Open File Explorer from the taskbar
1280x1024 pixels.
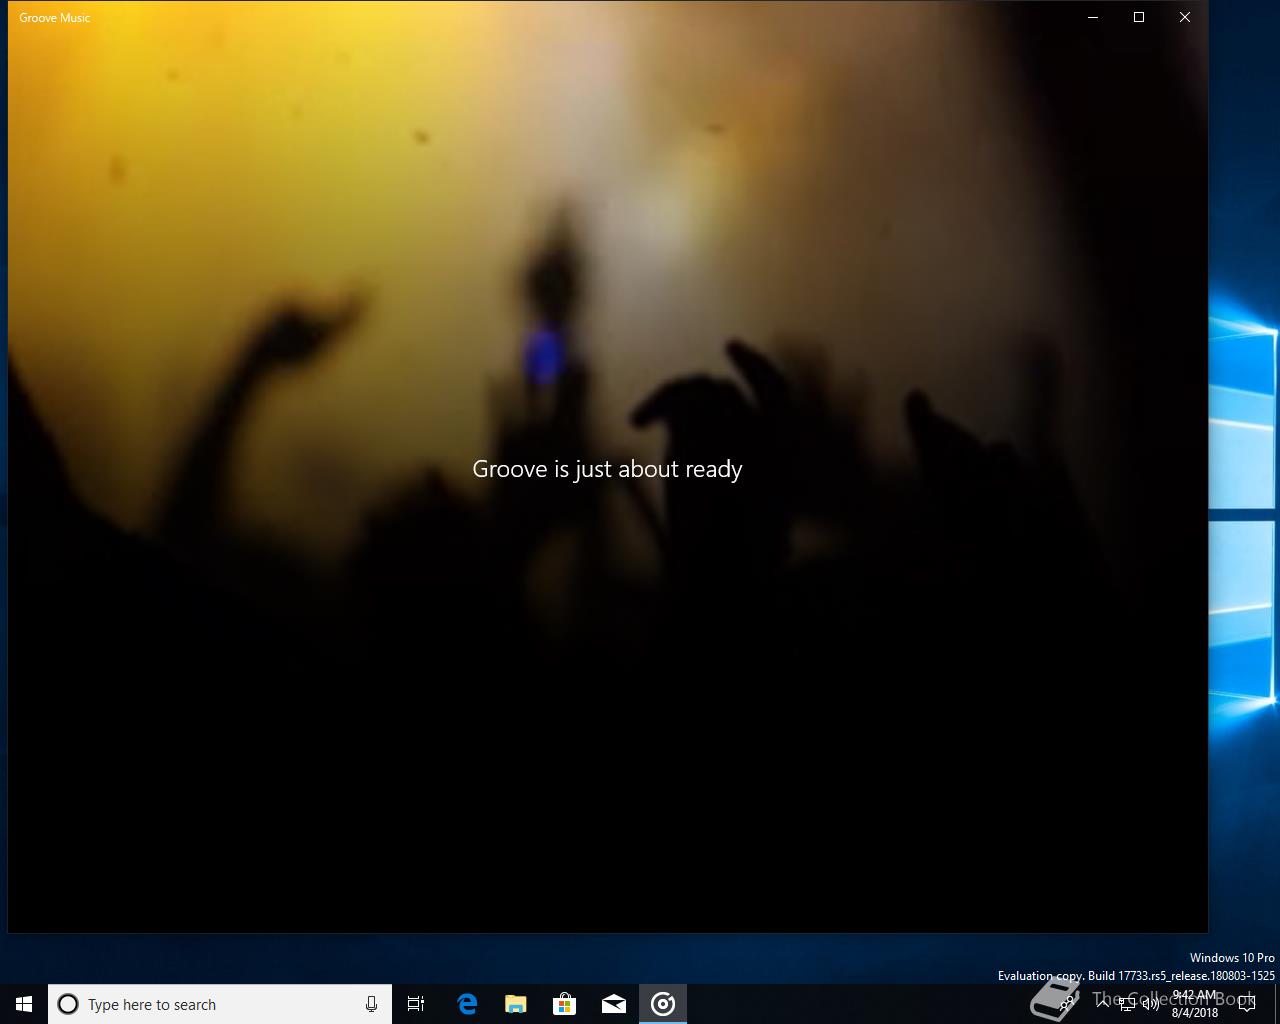click(x=516, y=1004)
